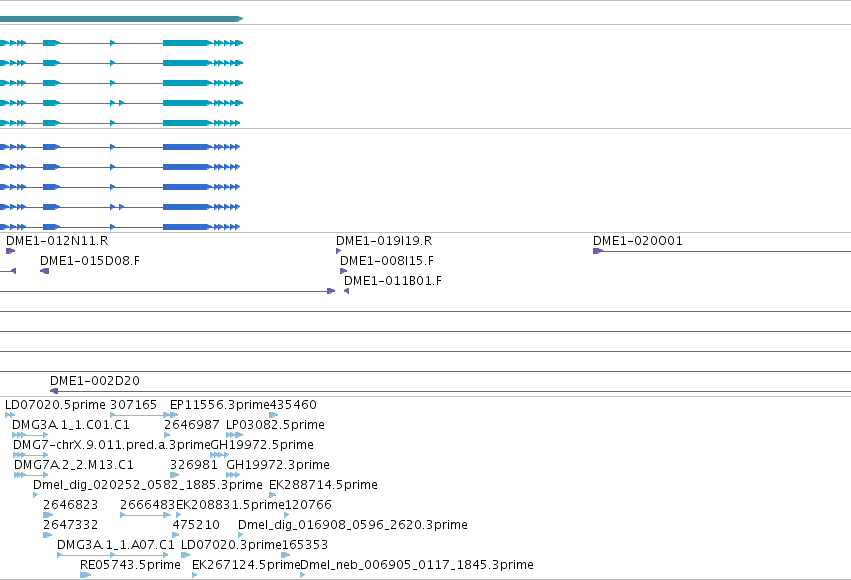This screenshot has width=851, height=580.
Task: Select the DME1-011B01.F label
Action: point(392,281)
